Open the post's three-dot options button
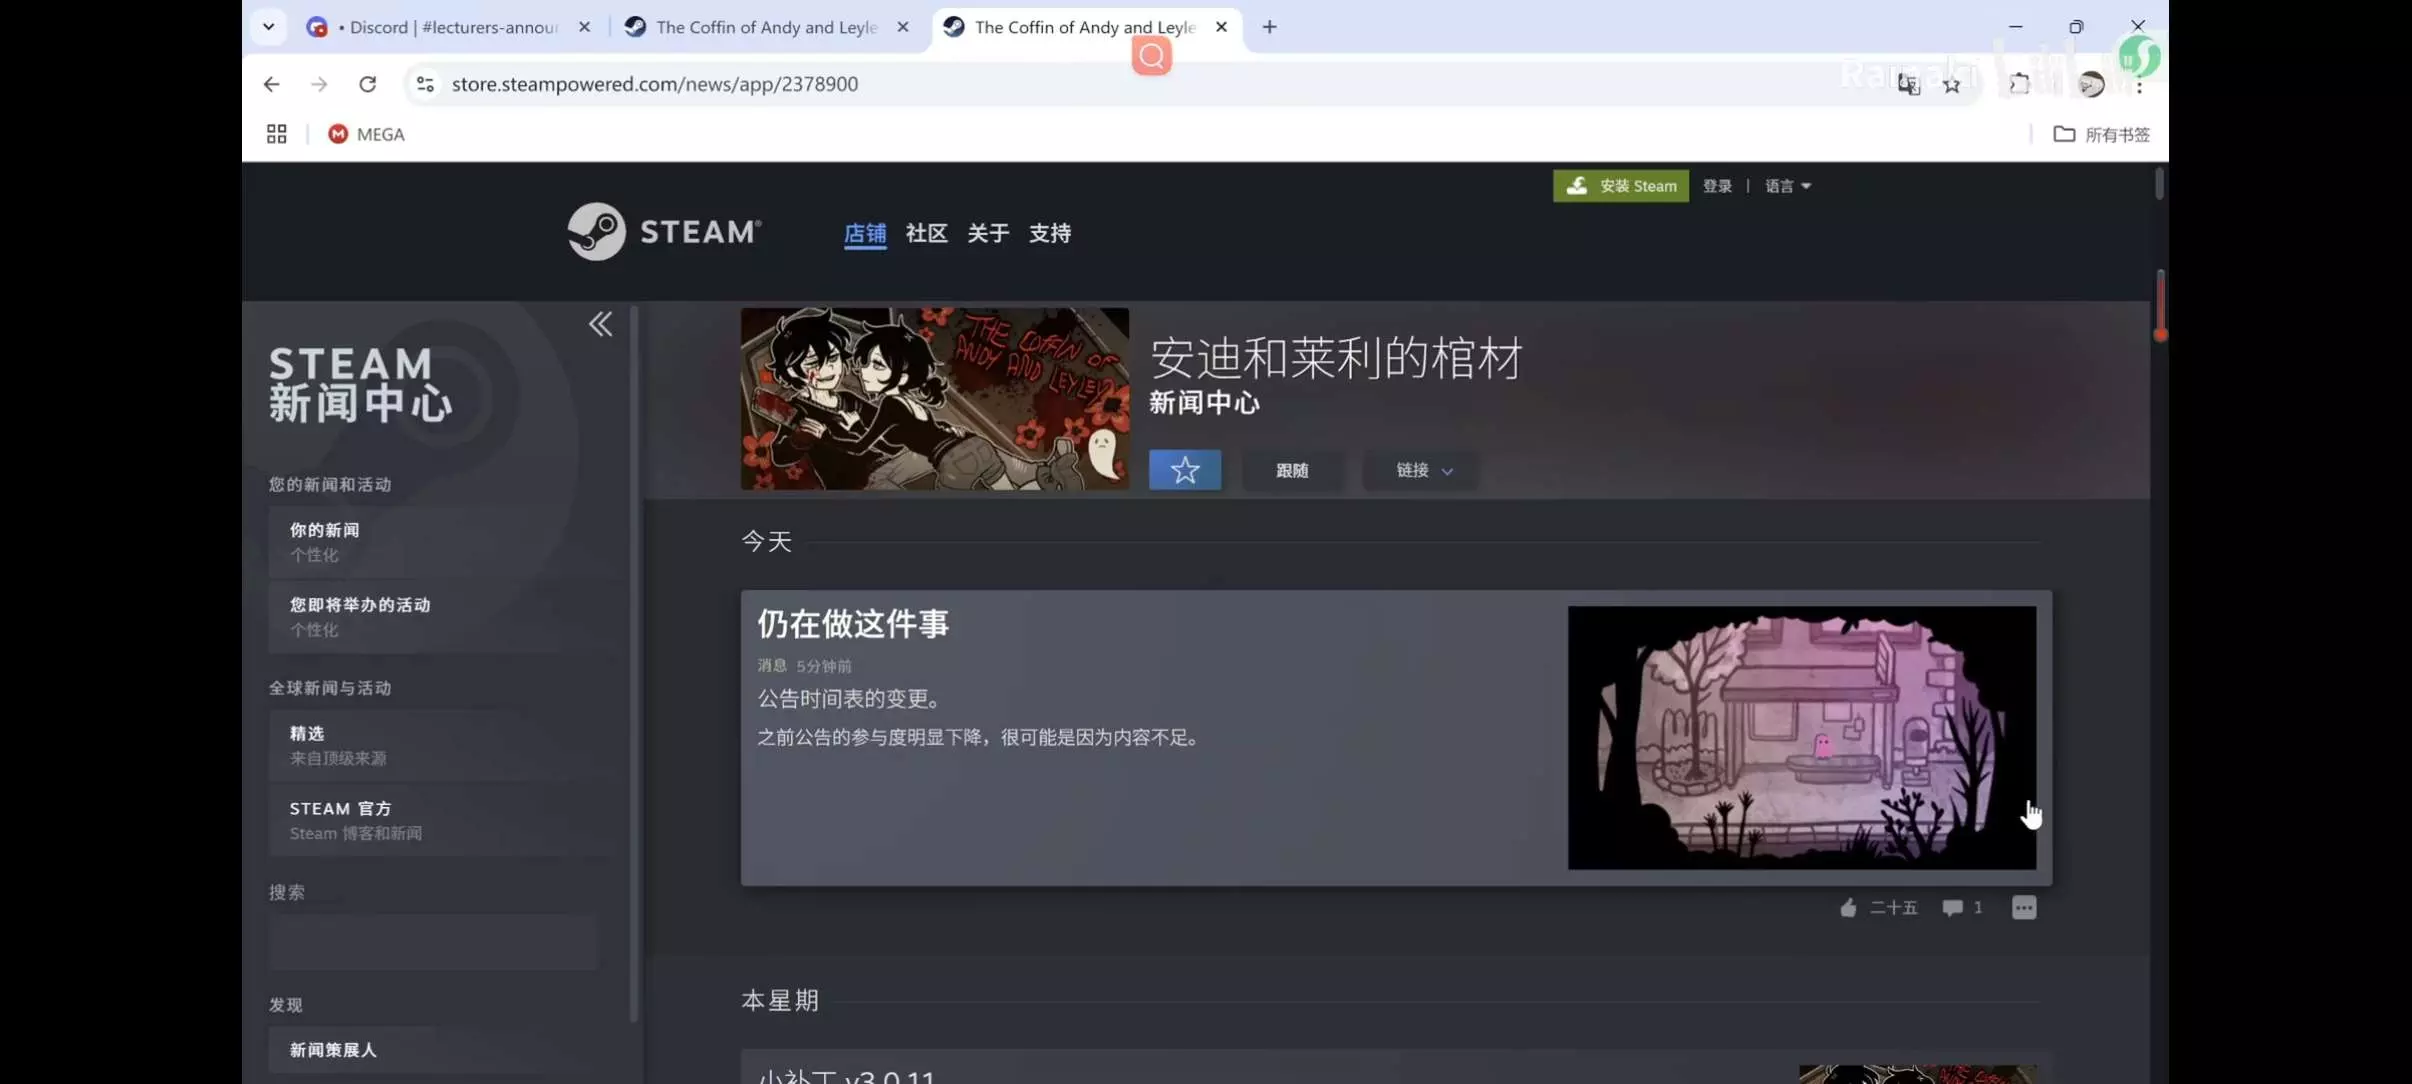Image resolution: width=2412 pixels, height=1084 pixels. click(2024, 908)
